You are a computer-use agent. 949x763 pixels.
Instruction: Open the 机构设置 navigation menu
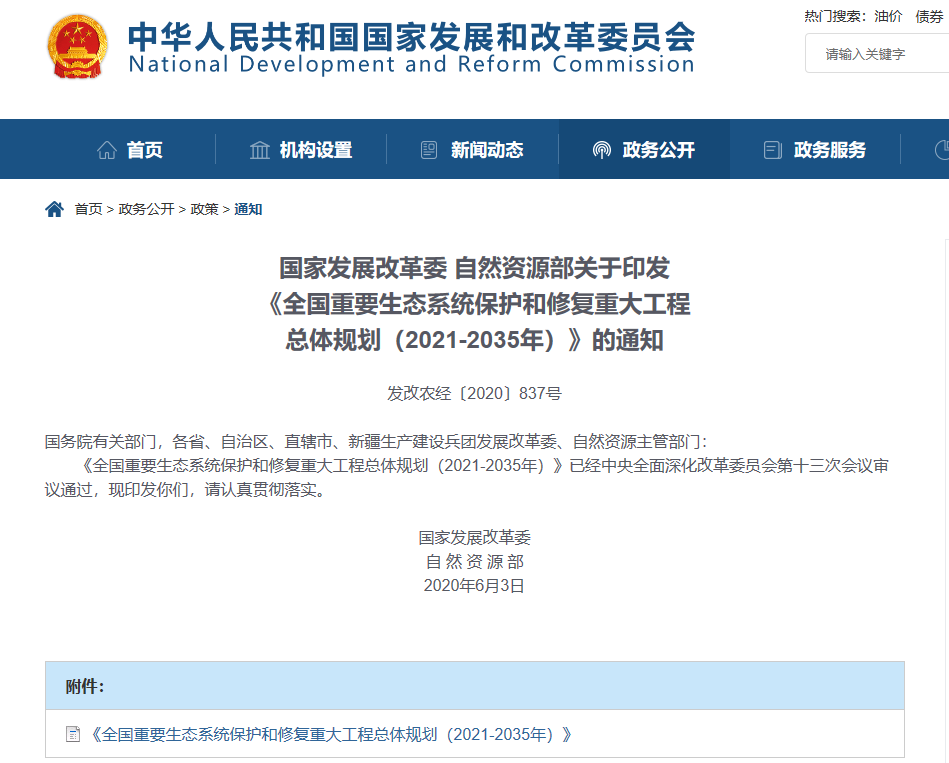tap(316, 150)
